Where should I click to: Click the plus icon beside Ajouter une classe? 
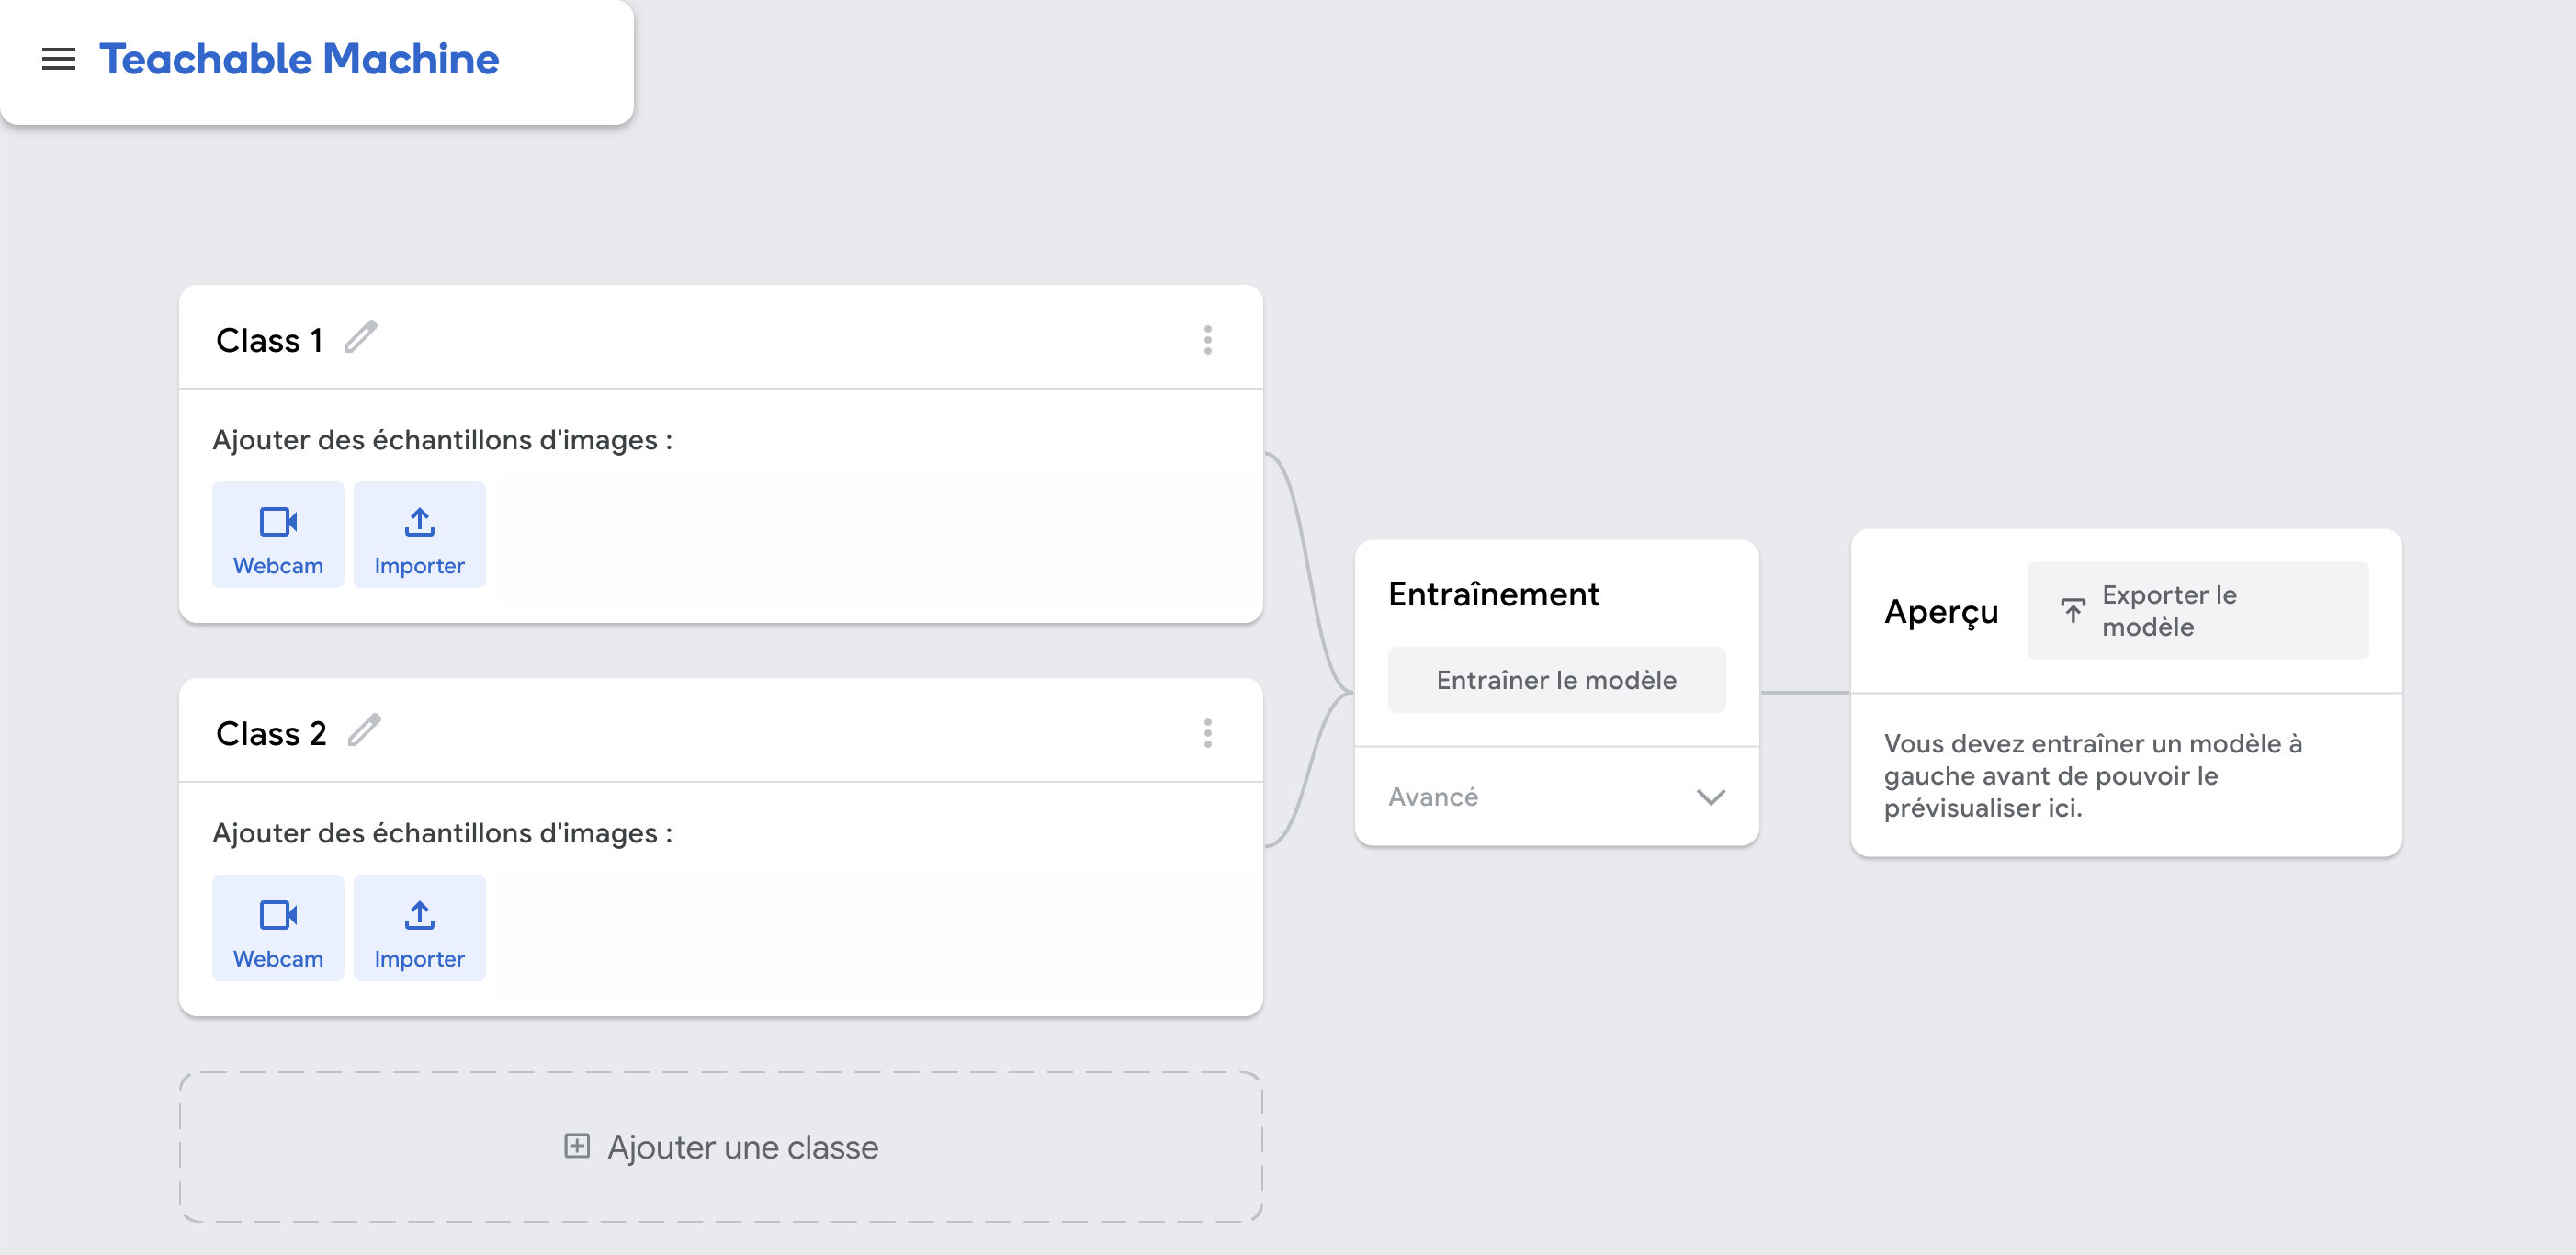[577, 1146]
